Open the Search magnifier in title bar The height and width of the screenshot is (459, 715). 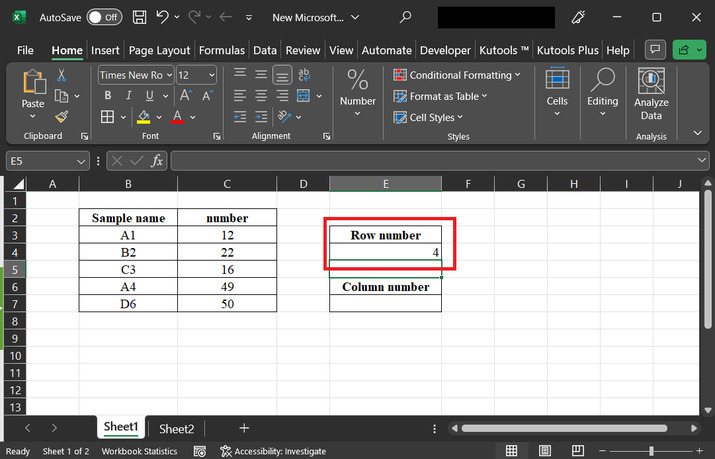(x=405, y=17)
